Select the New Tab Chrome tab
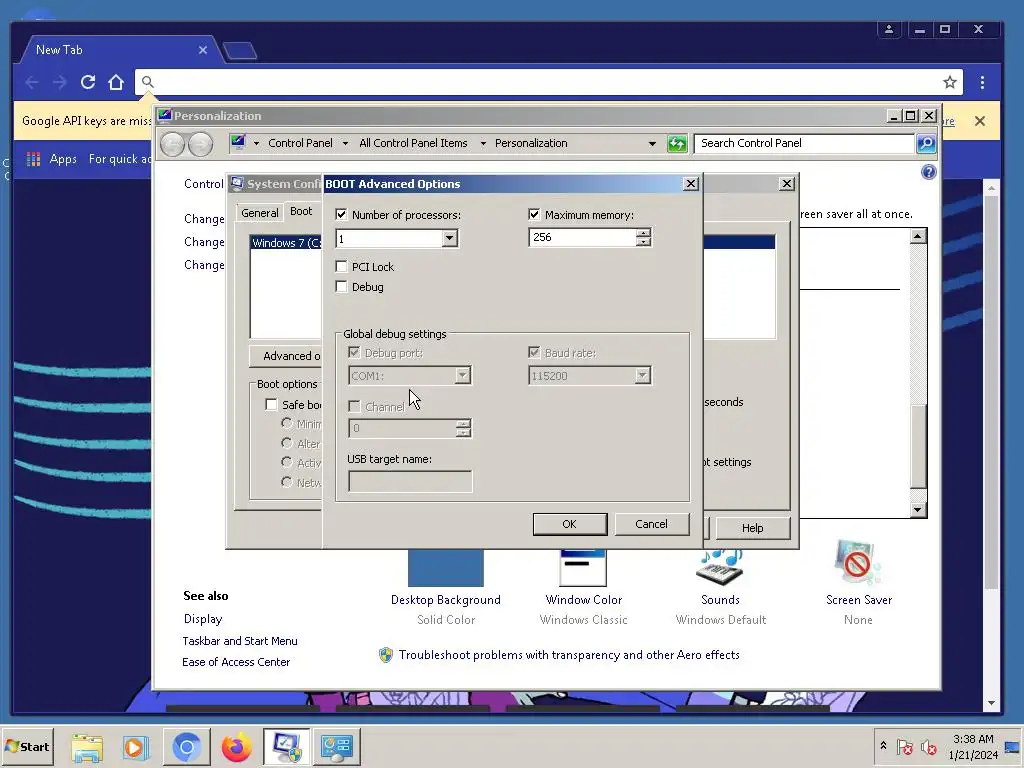 point(121,50)
